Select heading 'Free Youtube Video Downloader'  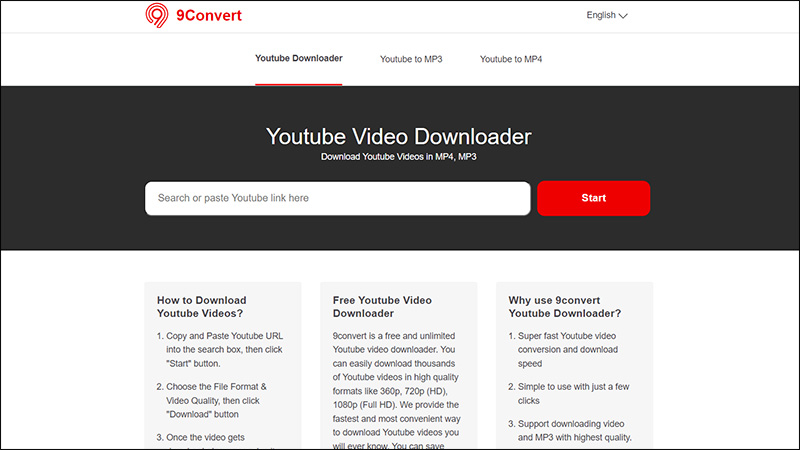click(382, 307)
